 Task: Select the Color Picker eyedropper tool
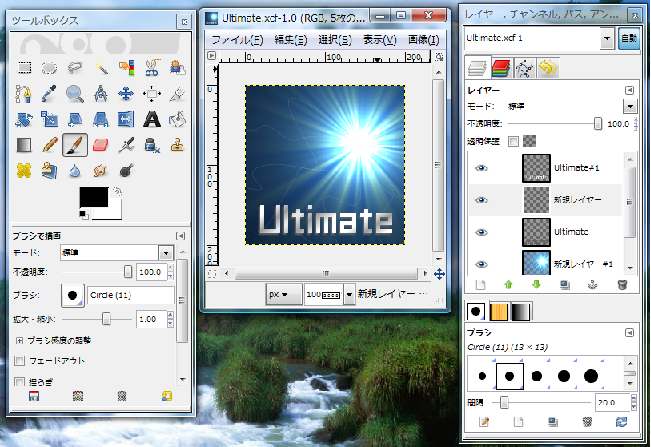(50, 94)
